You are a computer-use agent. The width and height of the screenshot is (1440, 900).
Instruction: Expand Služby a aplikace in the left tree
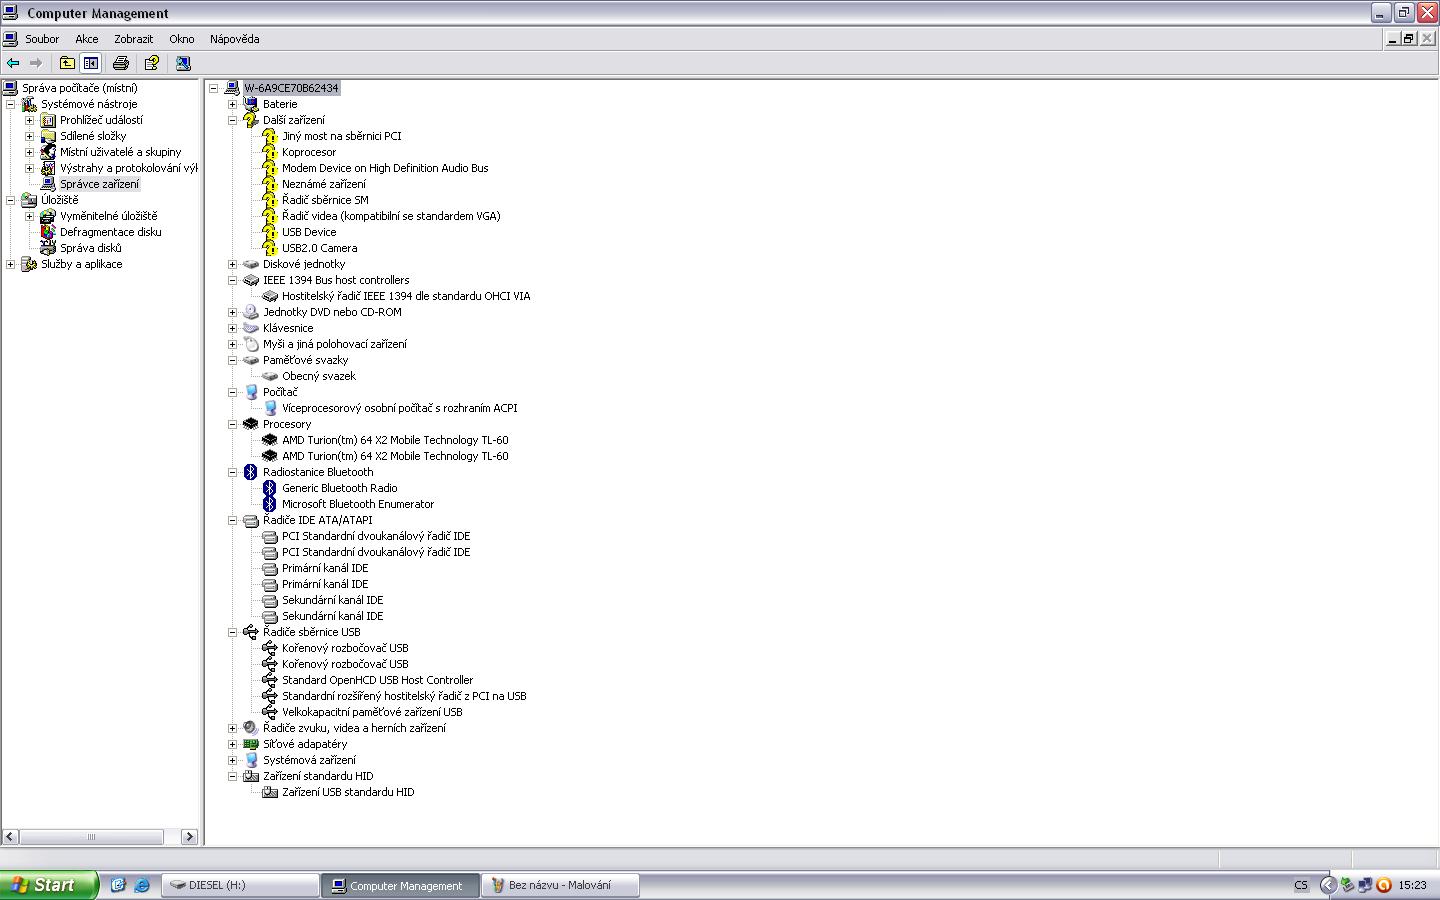tap(11, 264)
